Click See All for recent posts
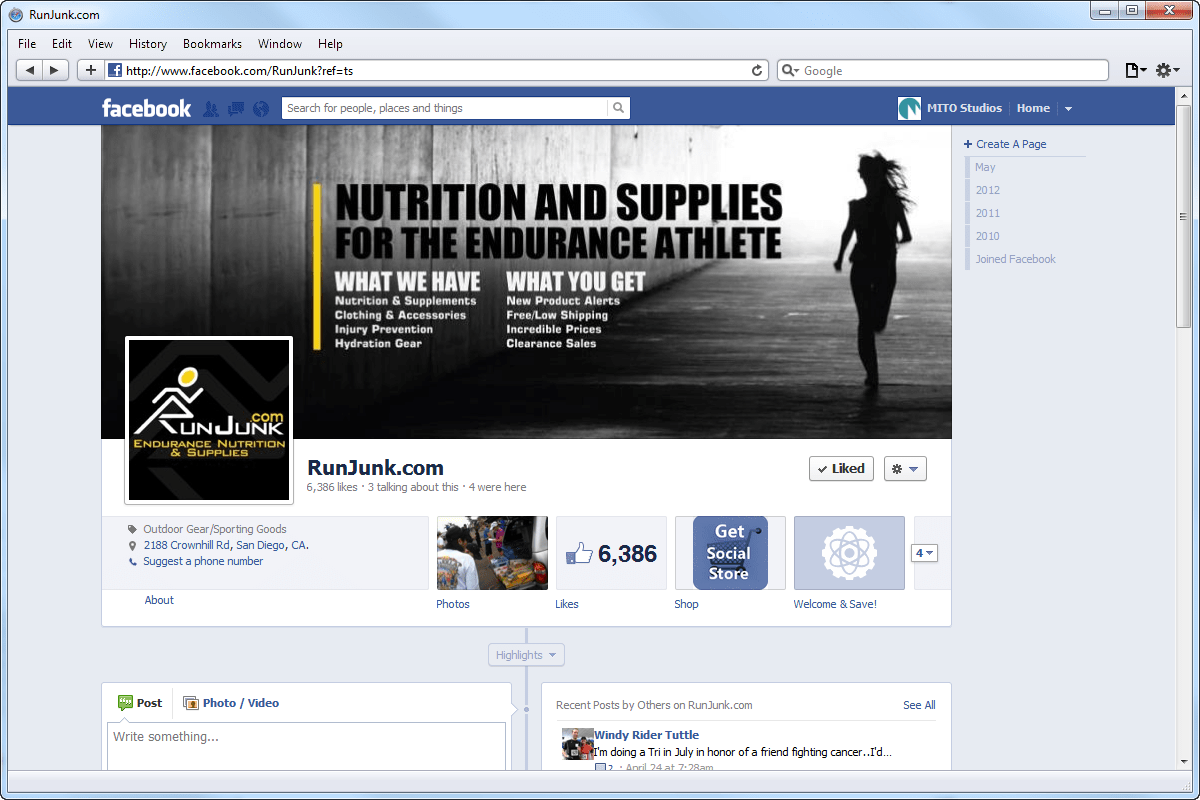The height and width of the screenshot is (800, 1200). (x=919, y=705)
